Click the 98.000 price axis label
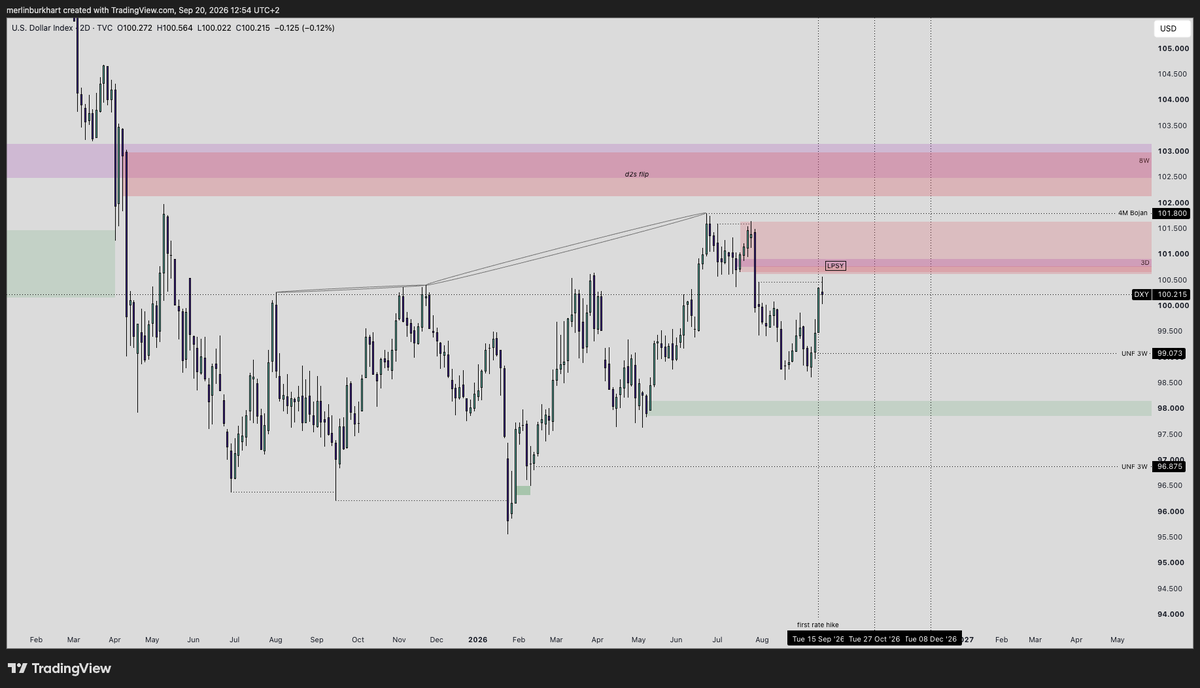This screenshot has width=1200, height=688. tap(1173, 408)
